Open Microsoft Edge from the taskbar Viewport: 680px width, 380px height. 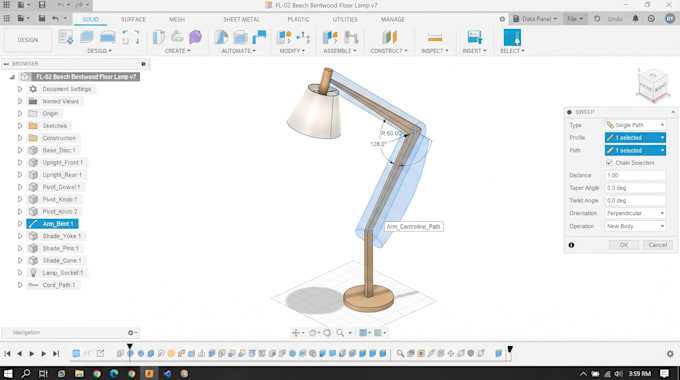114,373
